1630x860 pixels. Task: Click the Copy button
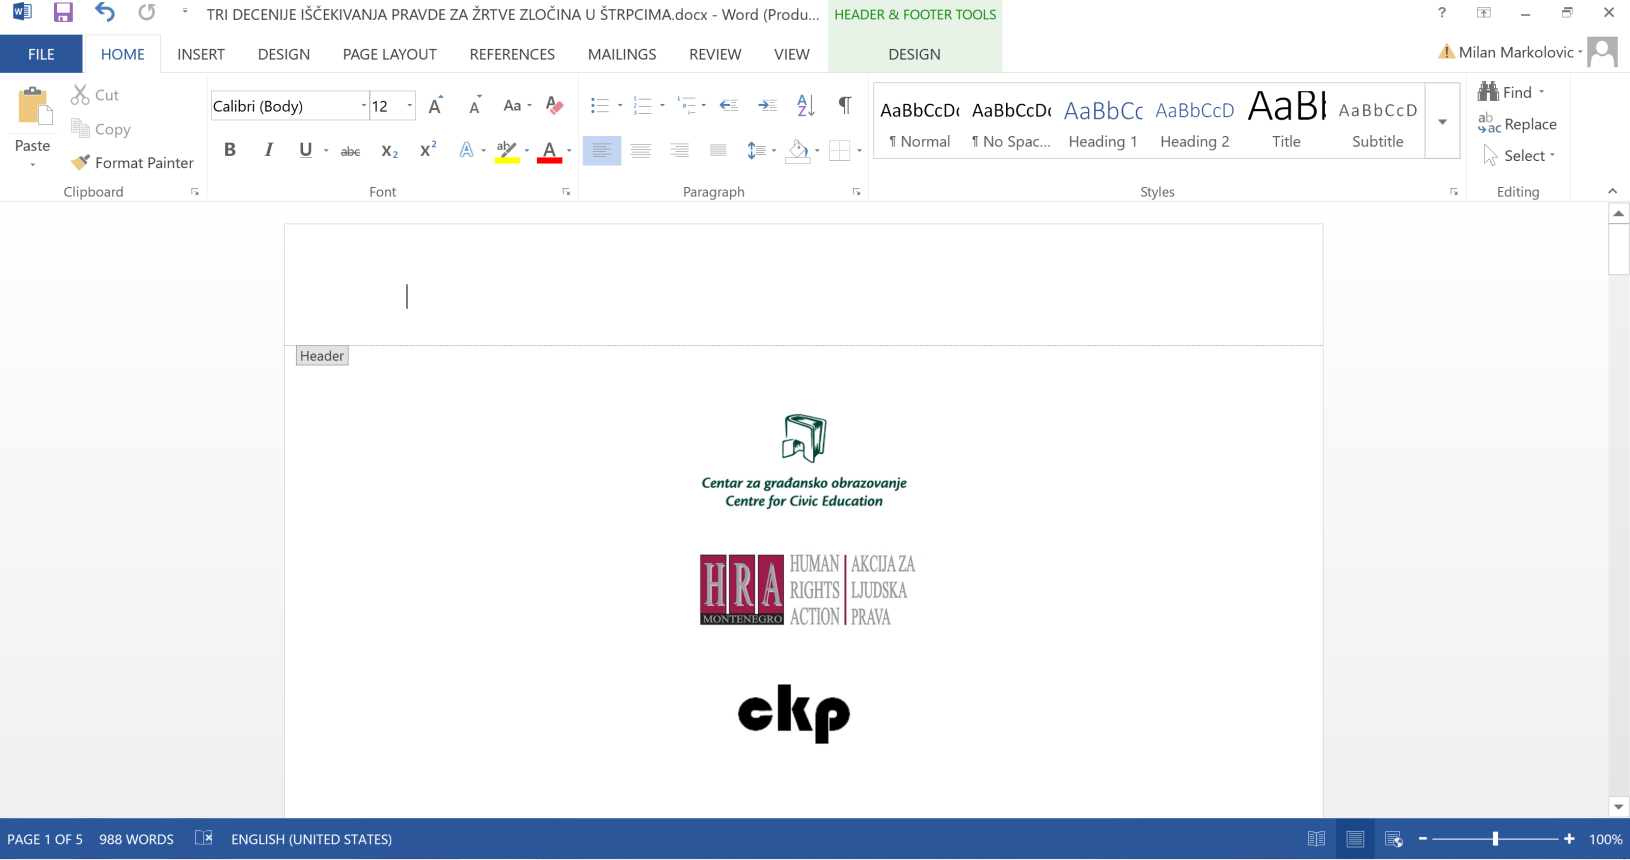[101, 129]
